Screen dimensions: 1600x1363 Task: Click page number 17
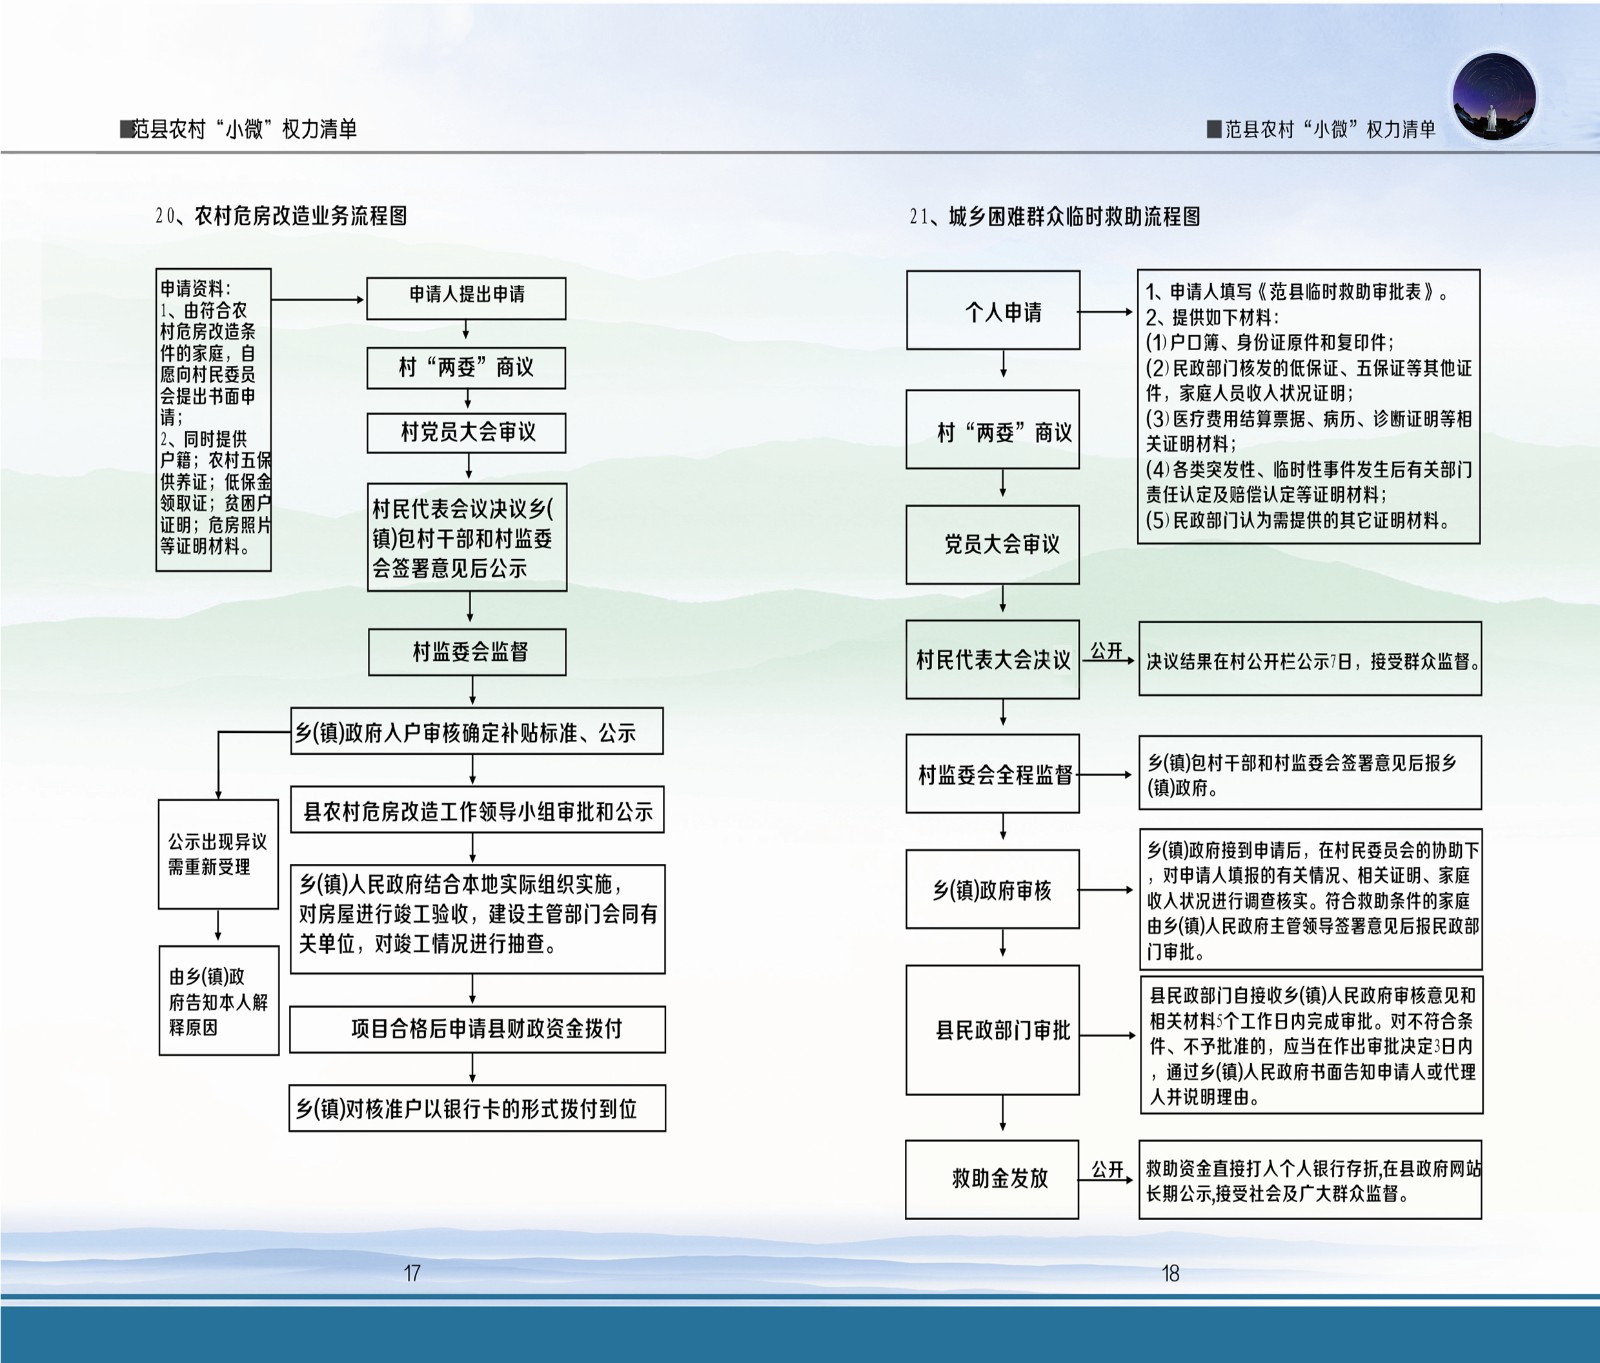[412, 1273]
